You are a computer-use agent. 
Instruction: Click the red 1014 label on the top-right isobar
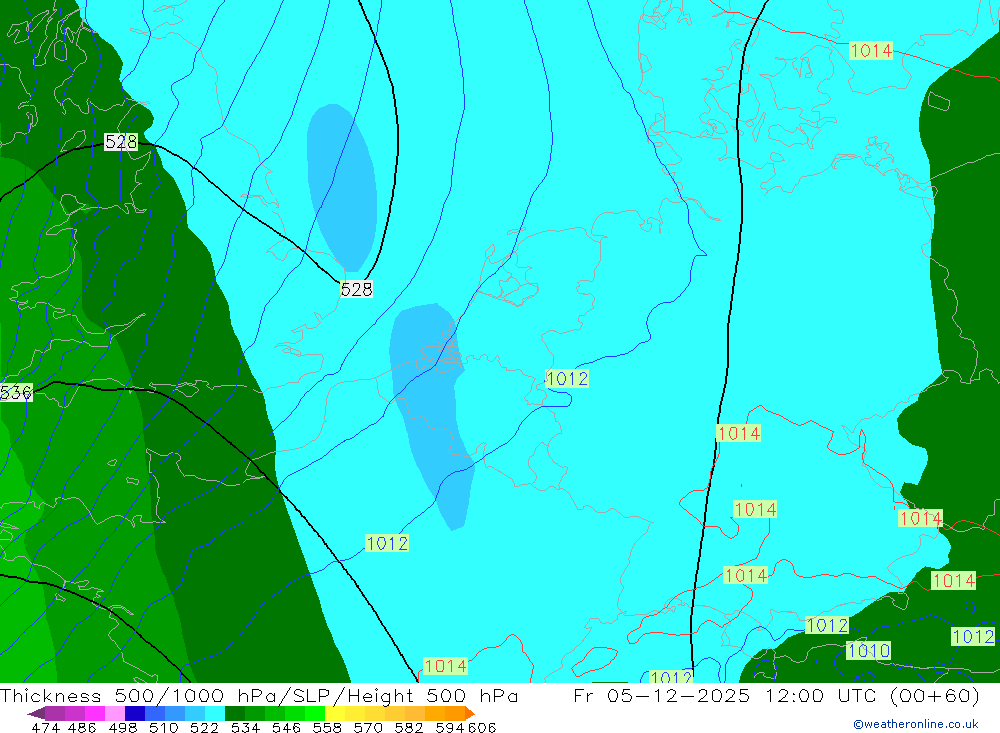click(871, 50)
